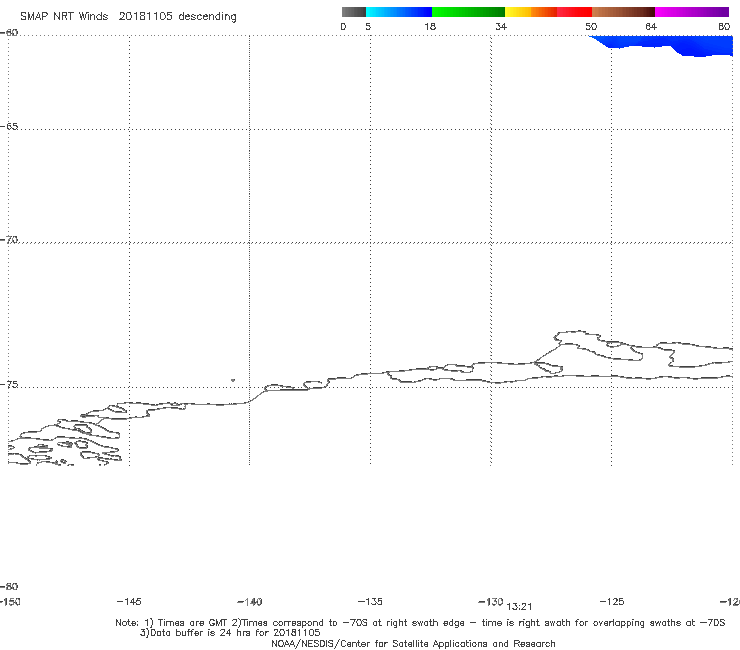This screenshot has width=740, height=650.
Task: Click the color bar minimum label '0'
Action: coord(344,27)
